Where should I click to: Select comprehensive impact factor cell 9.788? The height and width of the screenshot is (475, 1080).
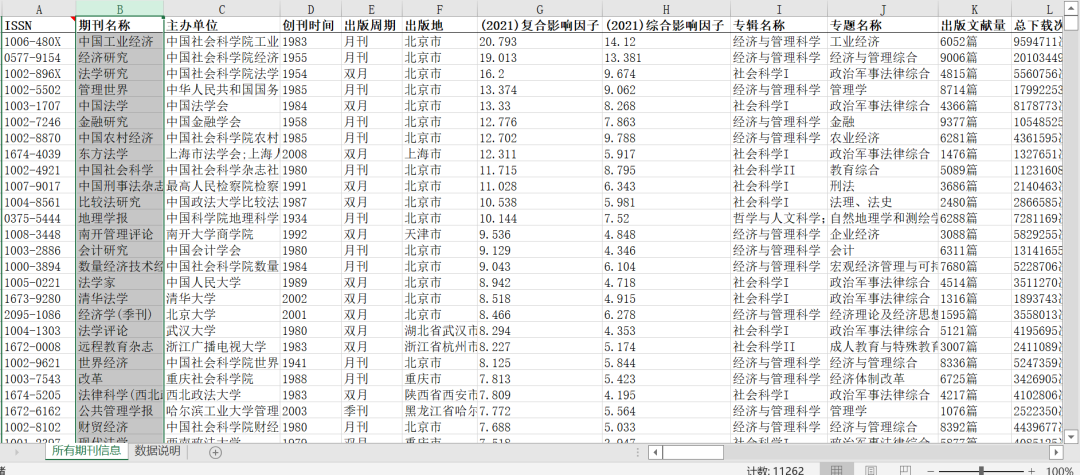666,138
